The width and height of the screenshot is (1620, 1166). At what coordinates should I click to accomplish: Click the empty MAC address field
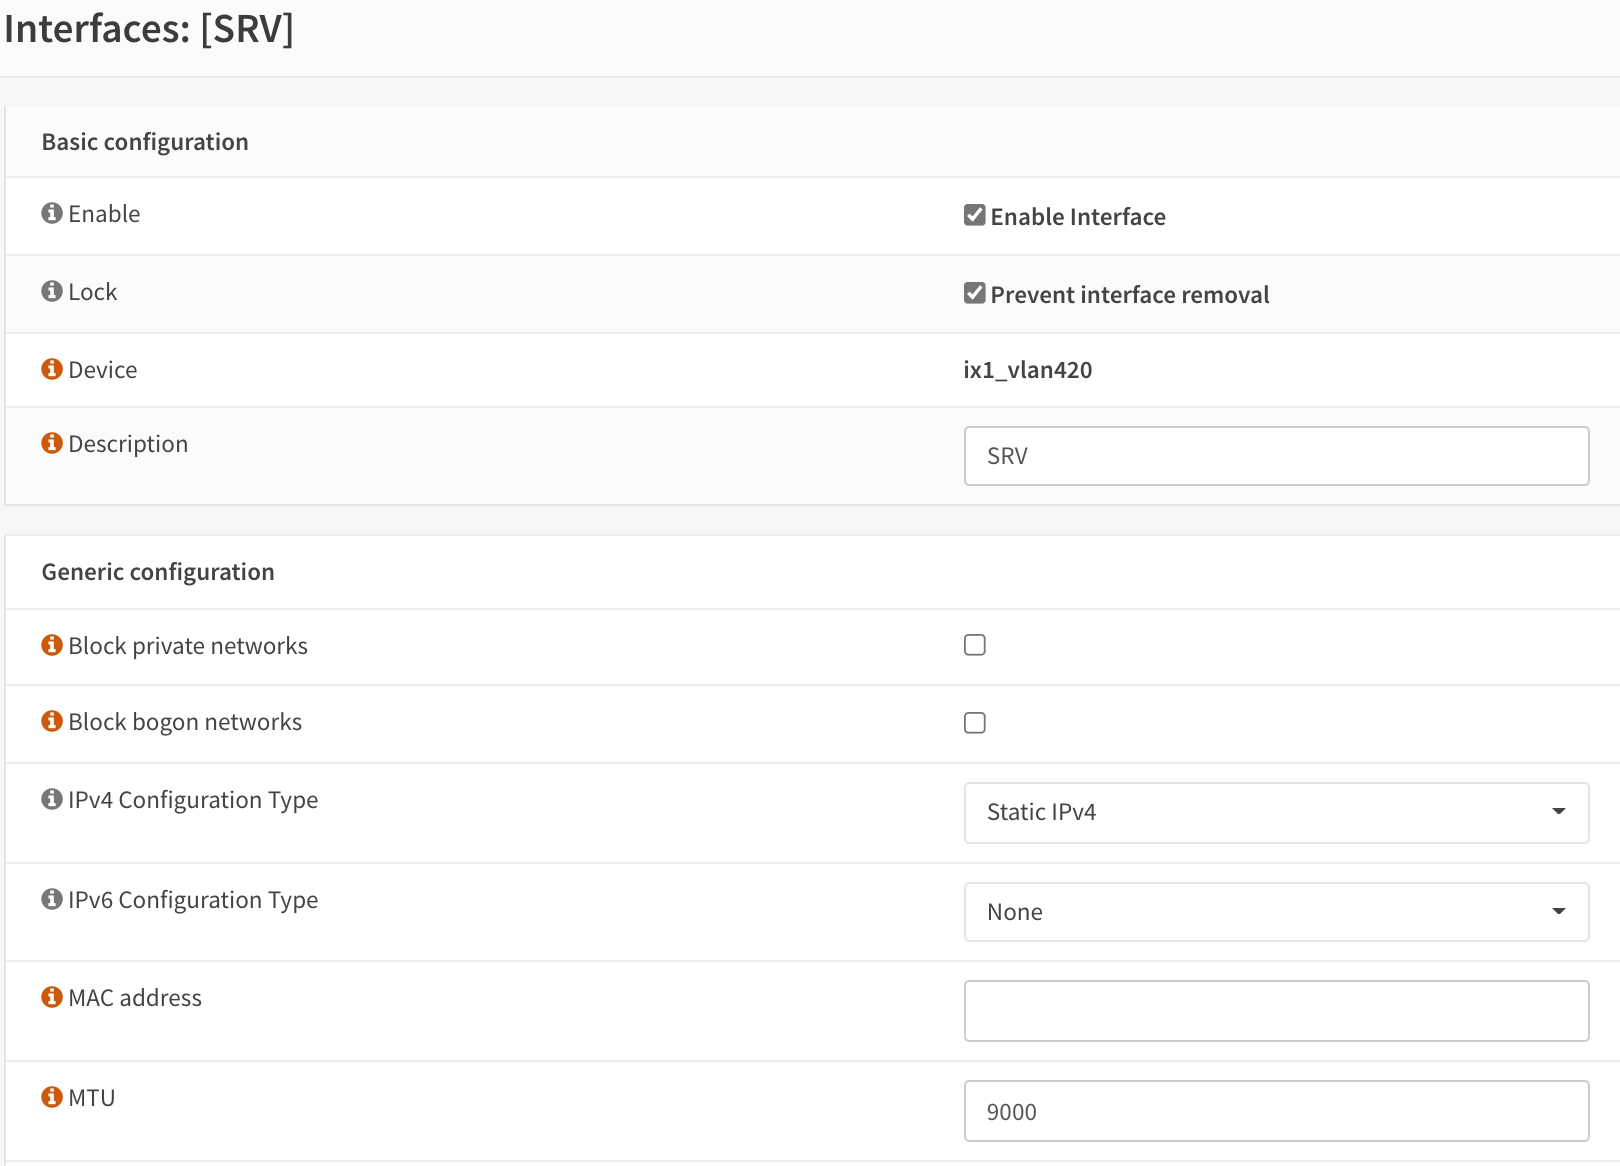(1275, 1010)
